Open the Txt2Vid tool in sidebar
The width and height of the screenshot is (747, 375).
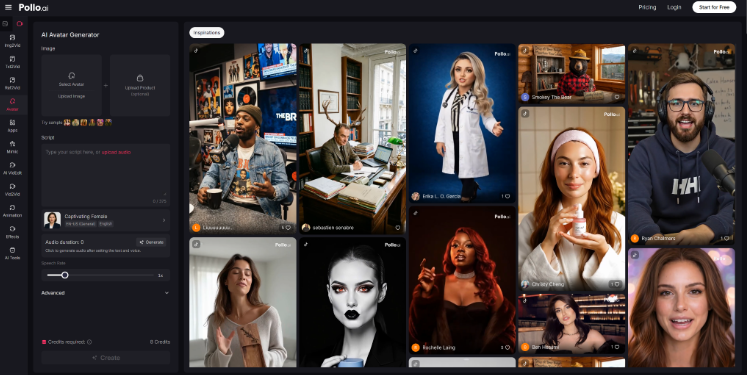point(12,62)
